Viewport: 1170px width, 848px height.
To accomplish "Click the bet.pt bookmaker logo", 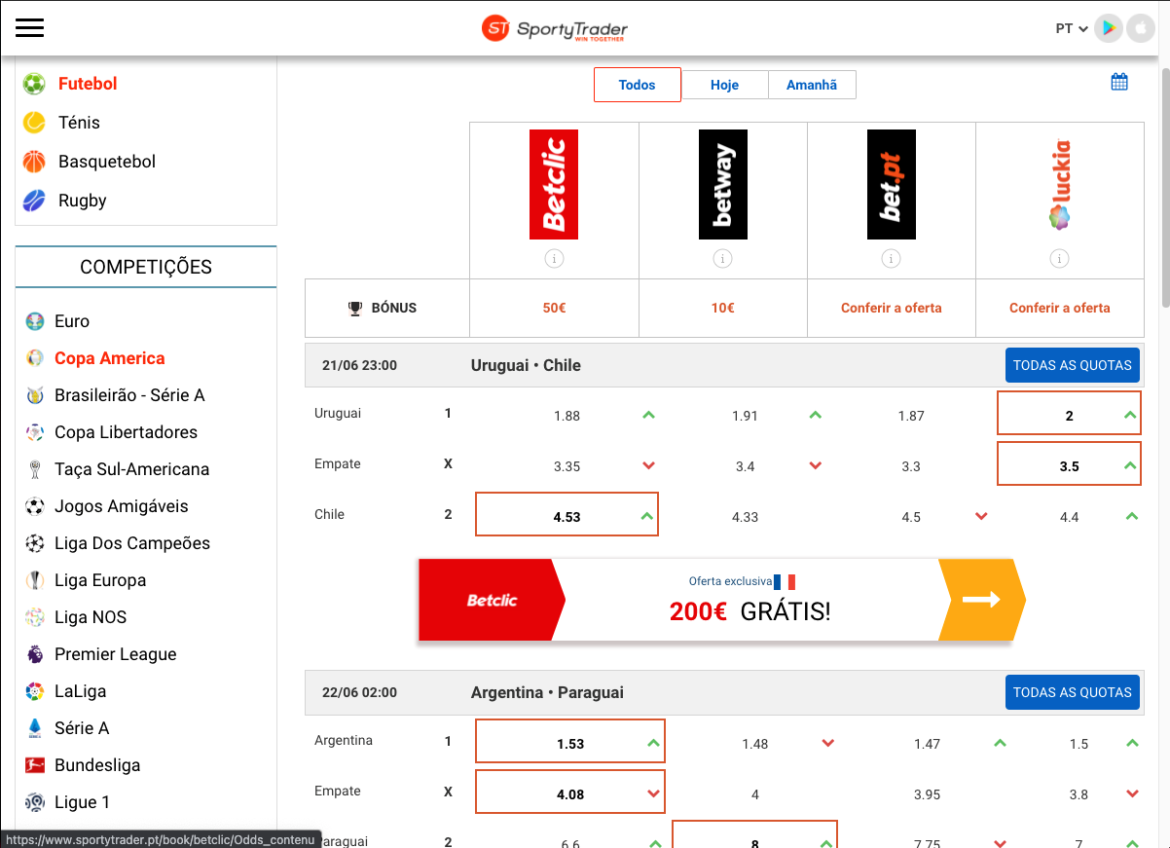I will tap(891, 184).
